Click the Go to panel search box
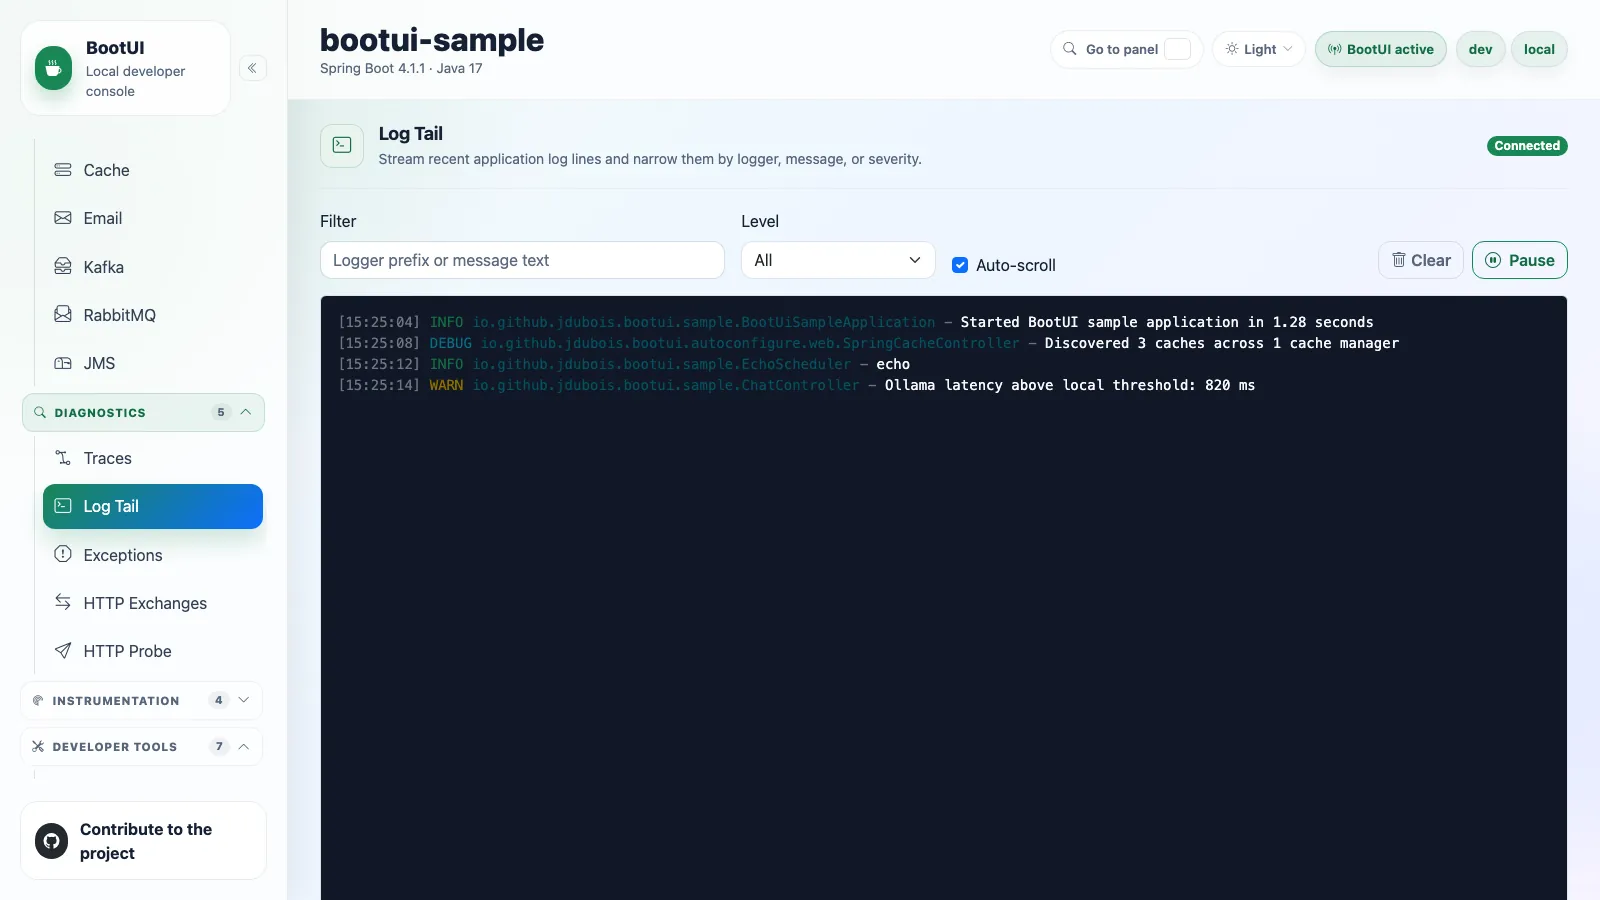 tap(1126, 49)
